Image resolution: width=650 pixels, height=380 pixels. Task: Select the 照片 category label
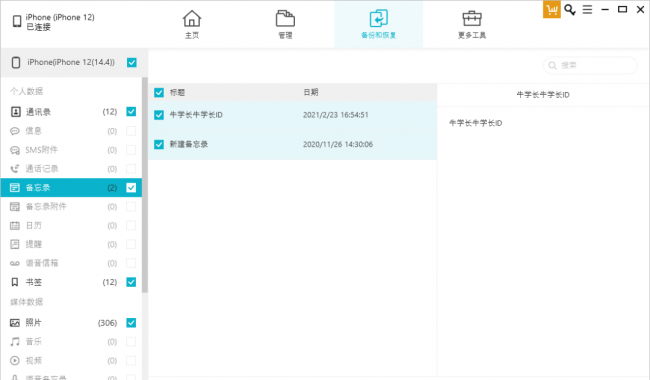[34, 323]
